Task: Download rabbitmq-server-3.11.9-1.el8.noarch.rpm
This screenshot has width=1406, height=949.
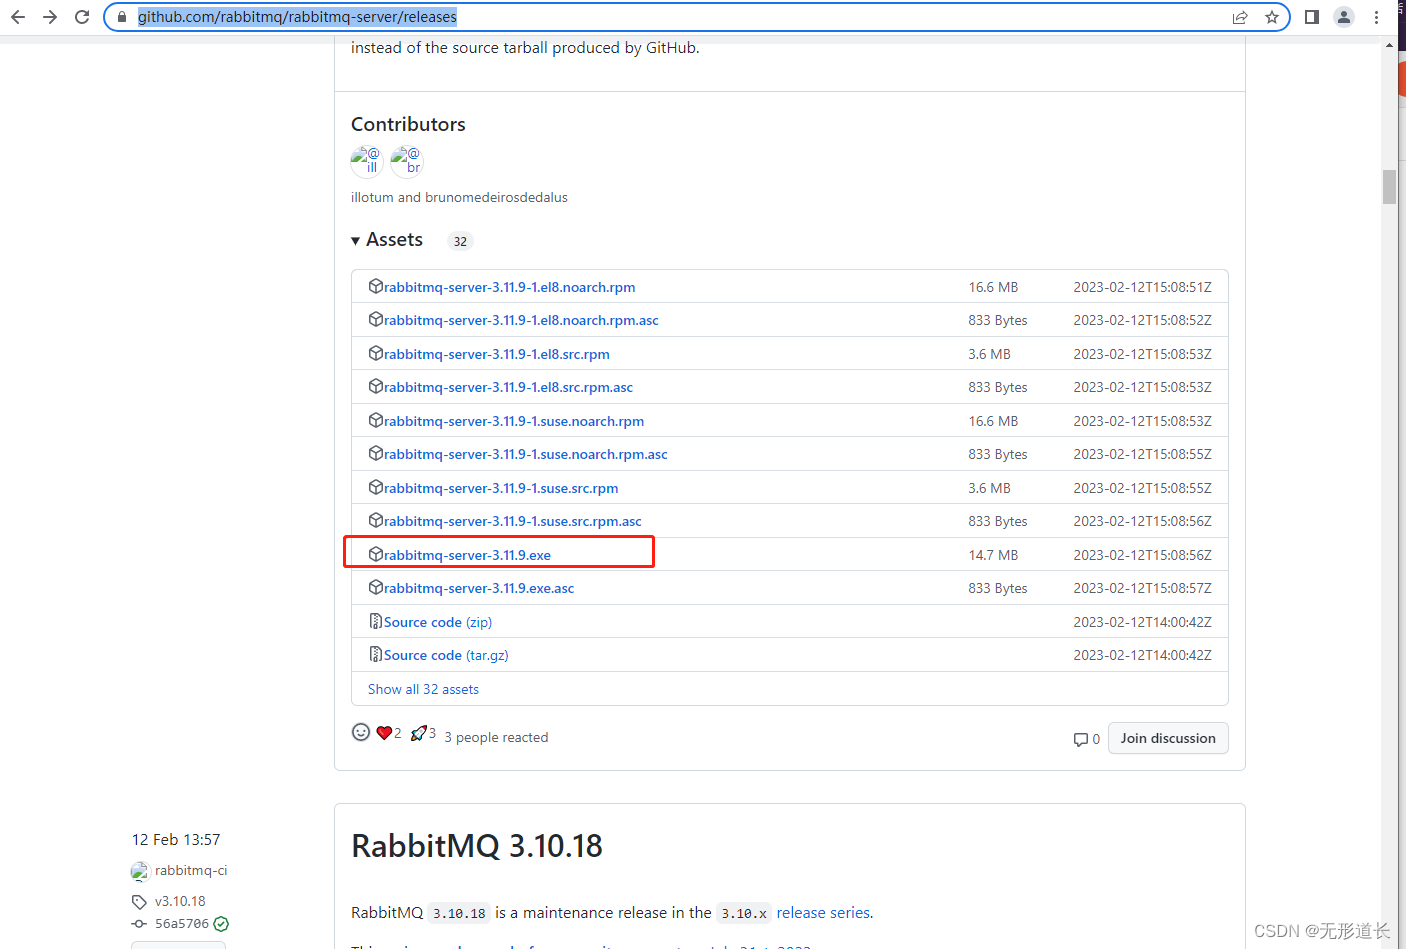Action: [x=509, y=287]
